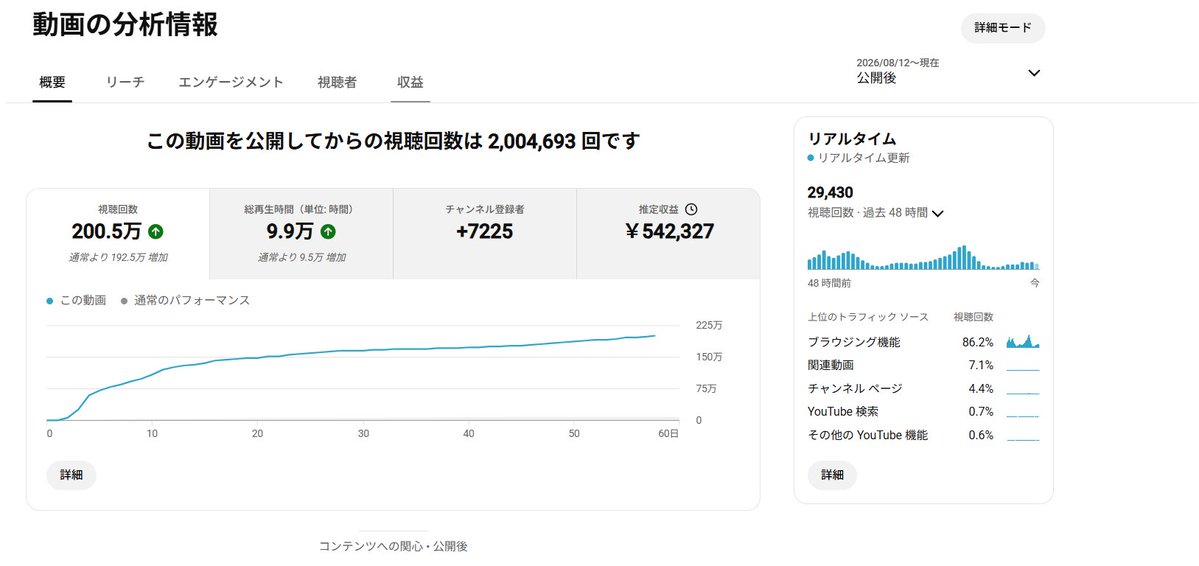This screenshot has height=566, width=1199.
Task: Click the 上位のトラフィック ソース header
Action: coord(868,317)
